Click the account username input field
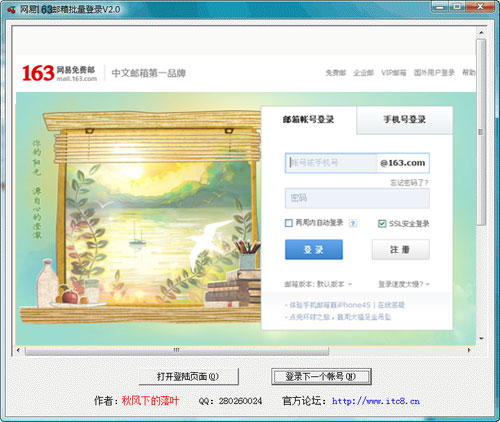 pyautogui.click(x=331, y=163)
